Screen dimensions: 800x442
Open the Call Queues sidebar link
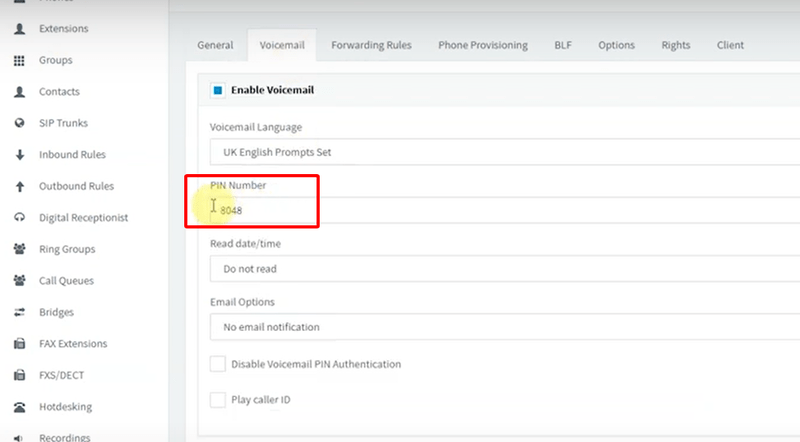(66, 281)
